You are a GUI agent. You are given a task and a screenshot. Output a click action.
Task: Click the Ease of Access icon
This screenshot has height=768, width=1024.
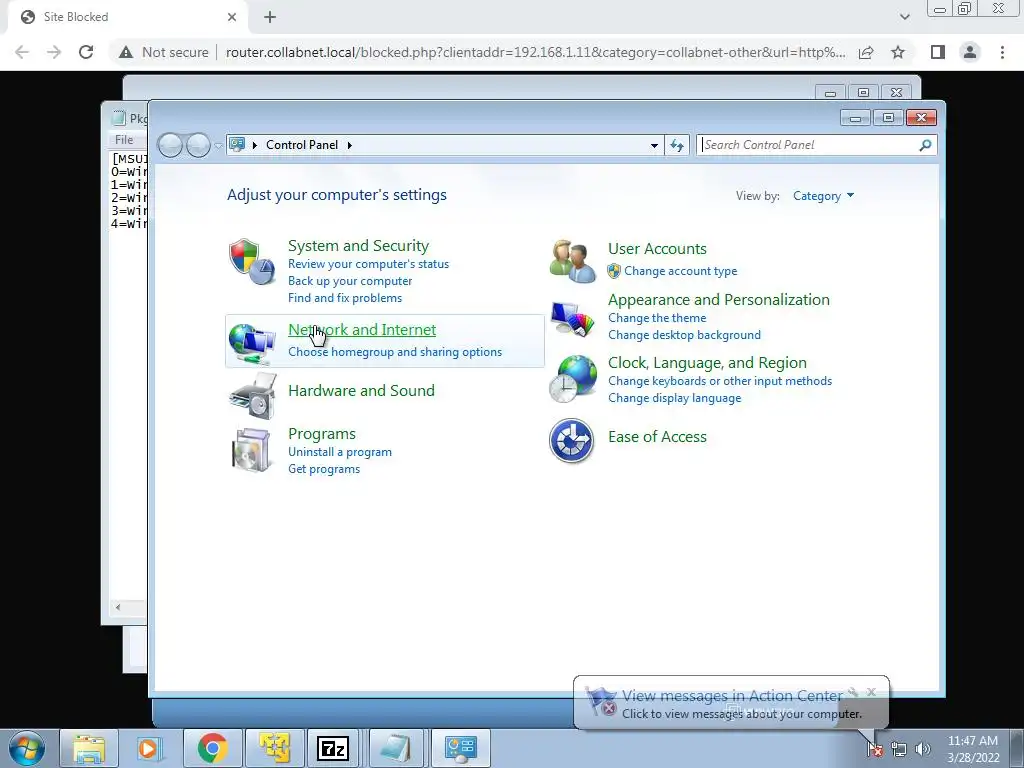point(571,441)
